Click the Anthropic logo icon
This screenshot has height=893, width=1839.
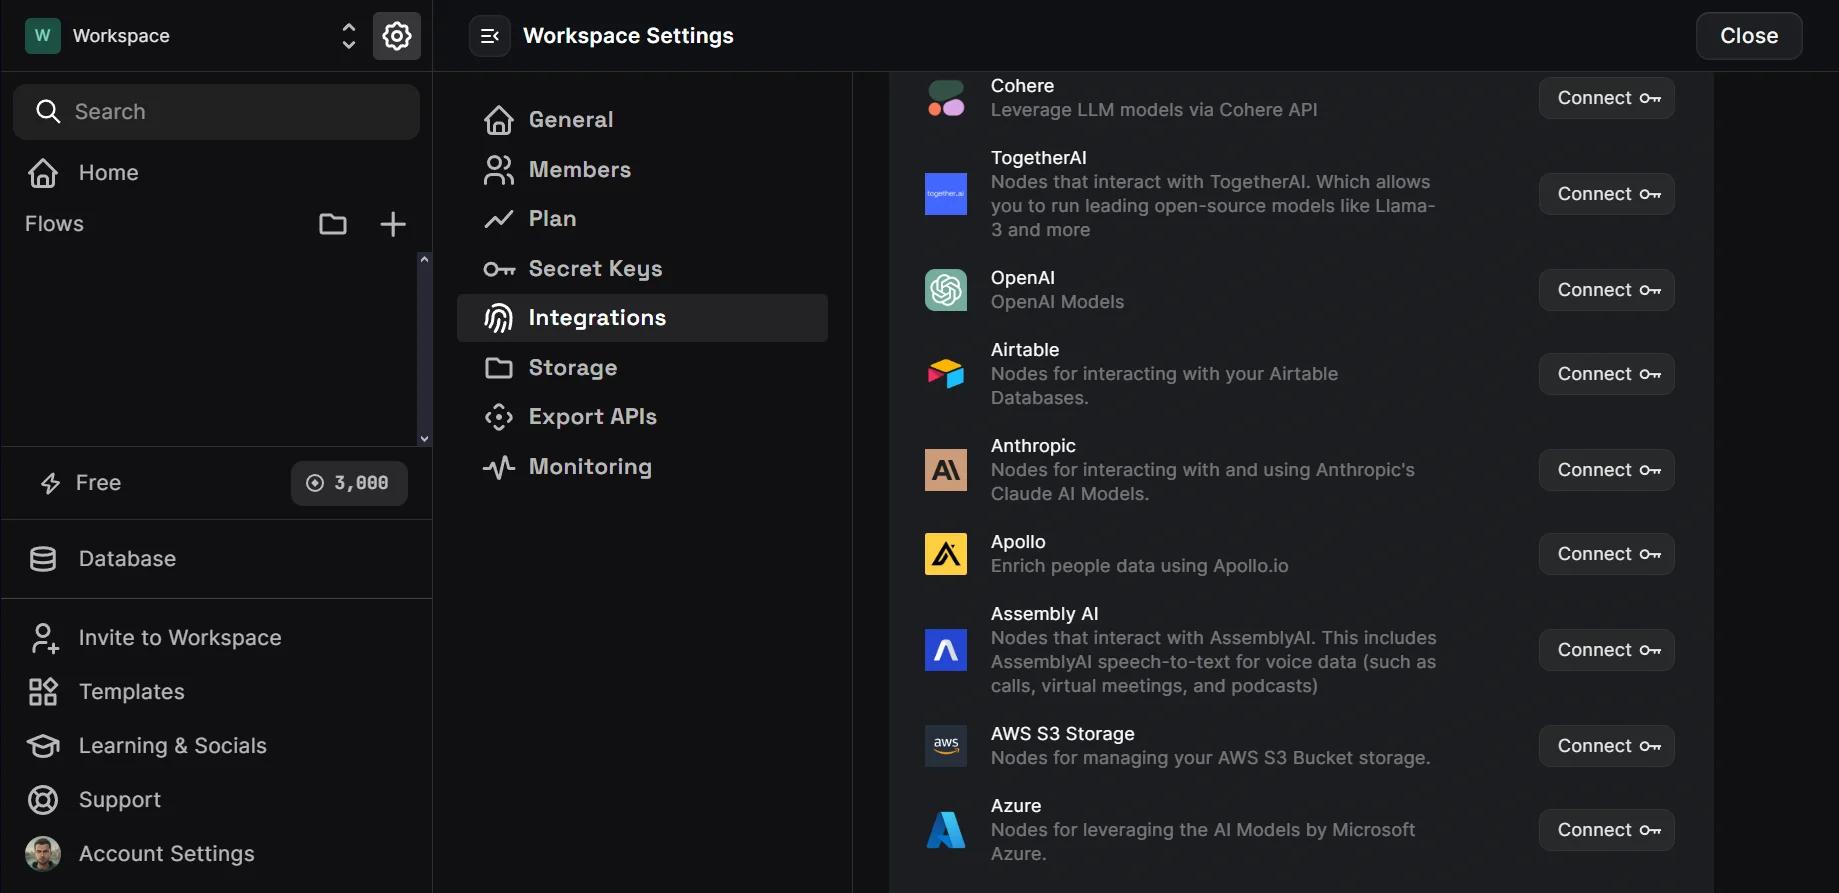[946, 470]
